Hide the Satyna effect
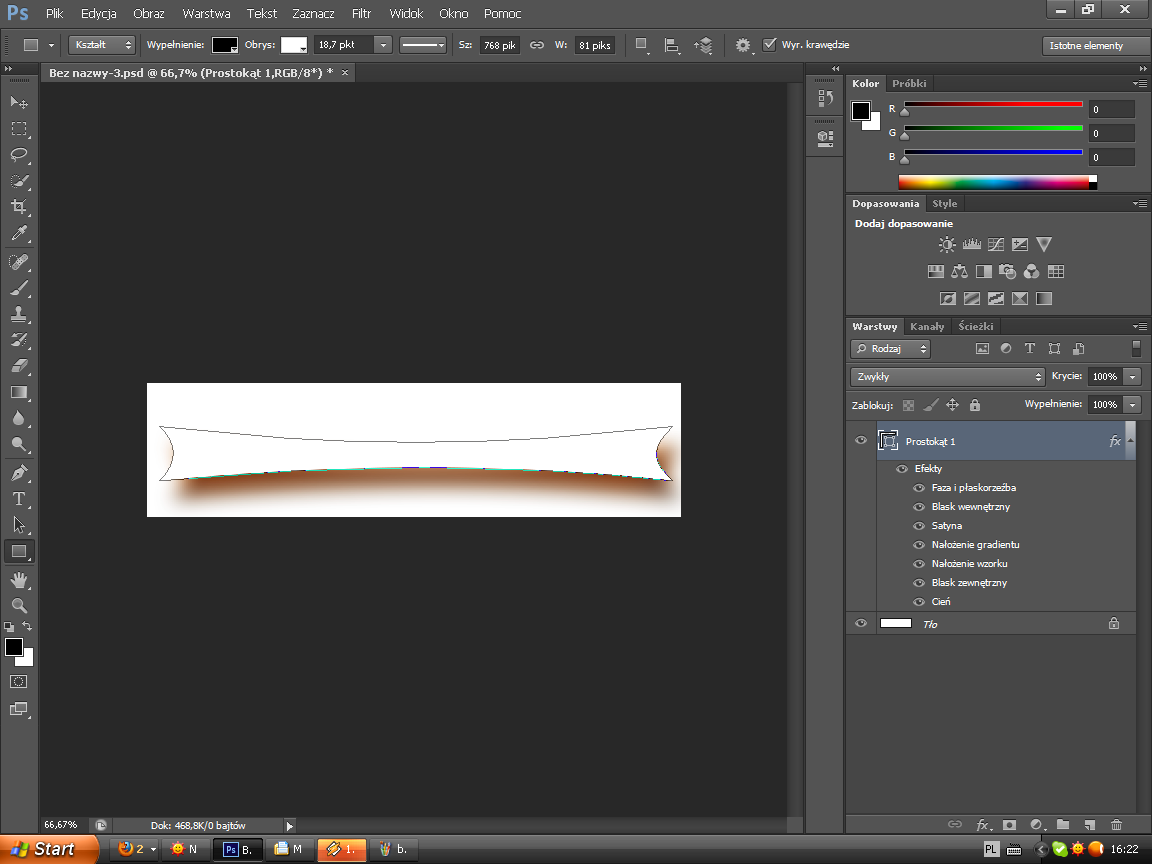1152x864 pixels. pyautogui.click(x=918, y=526)
